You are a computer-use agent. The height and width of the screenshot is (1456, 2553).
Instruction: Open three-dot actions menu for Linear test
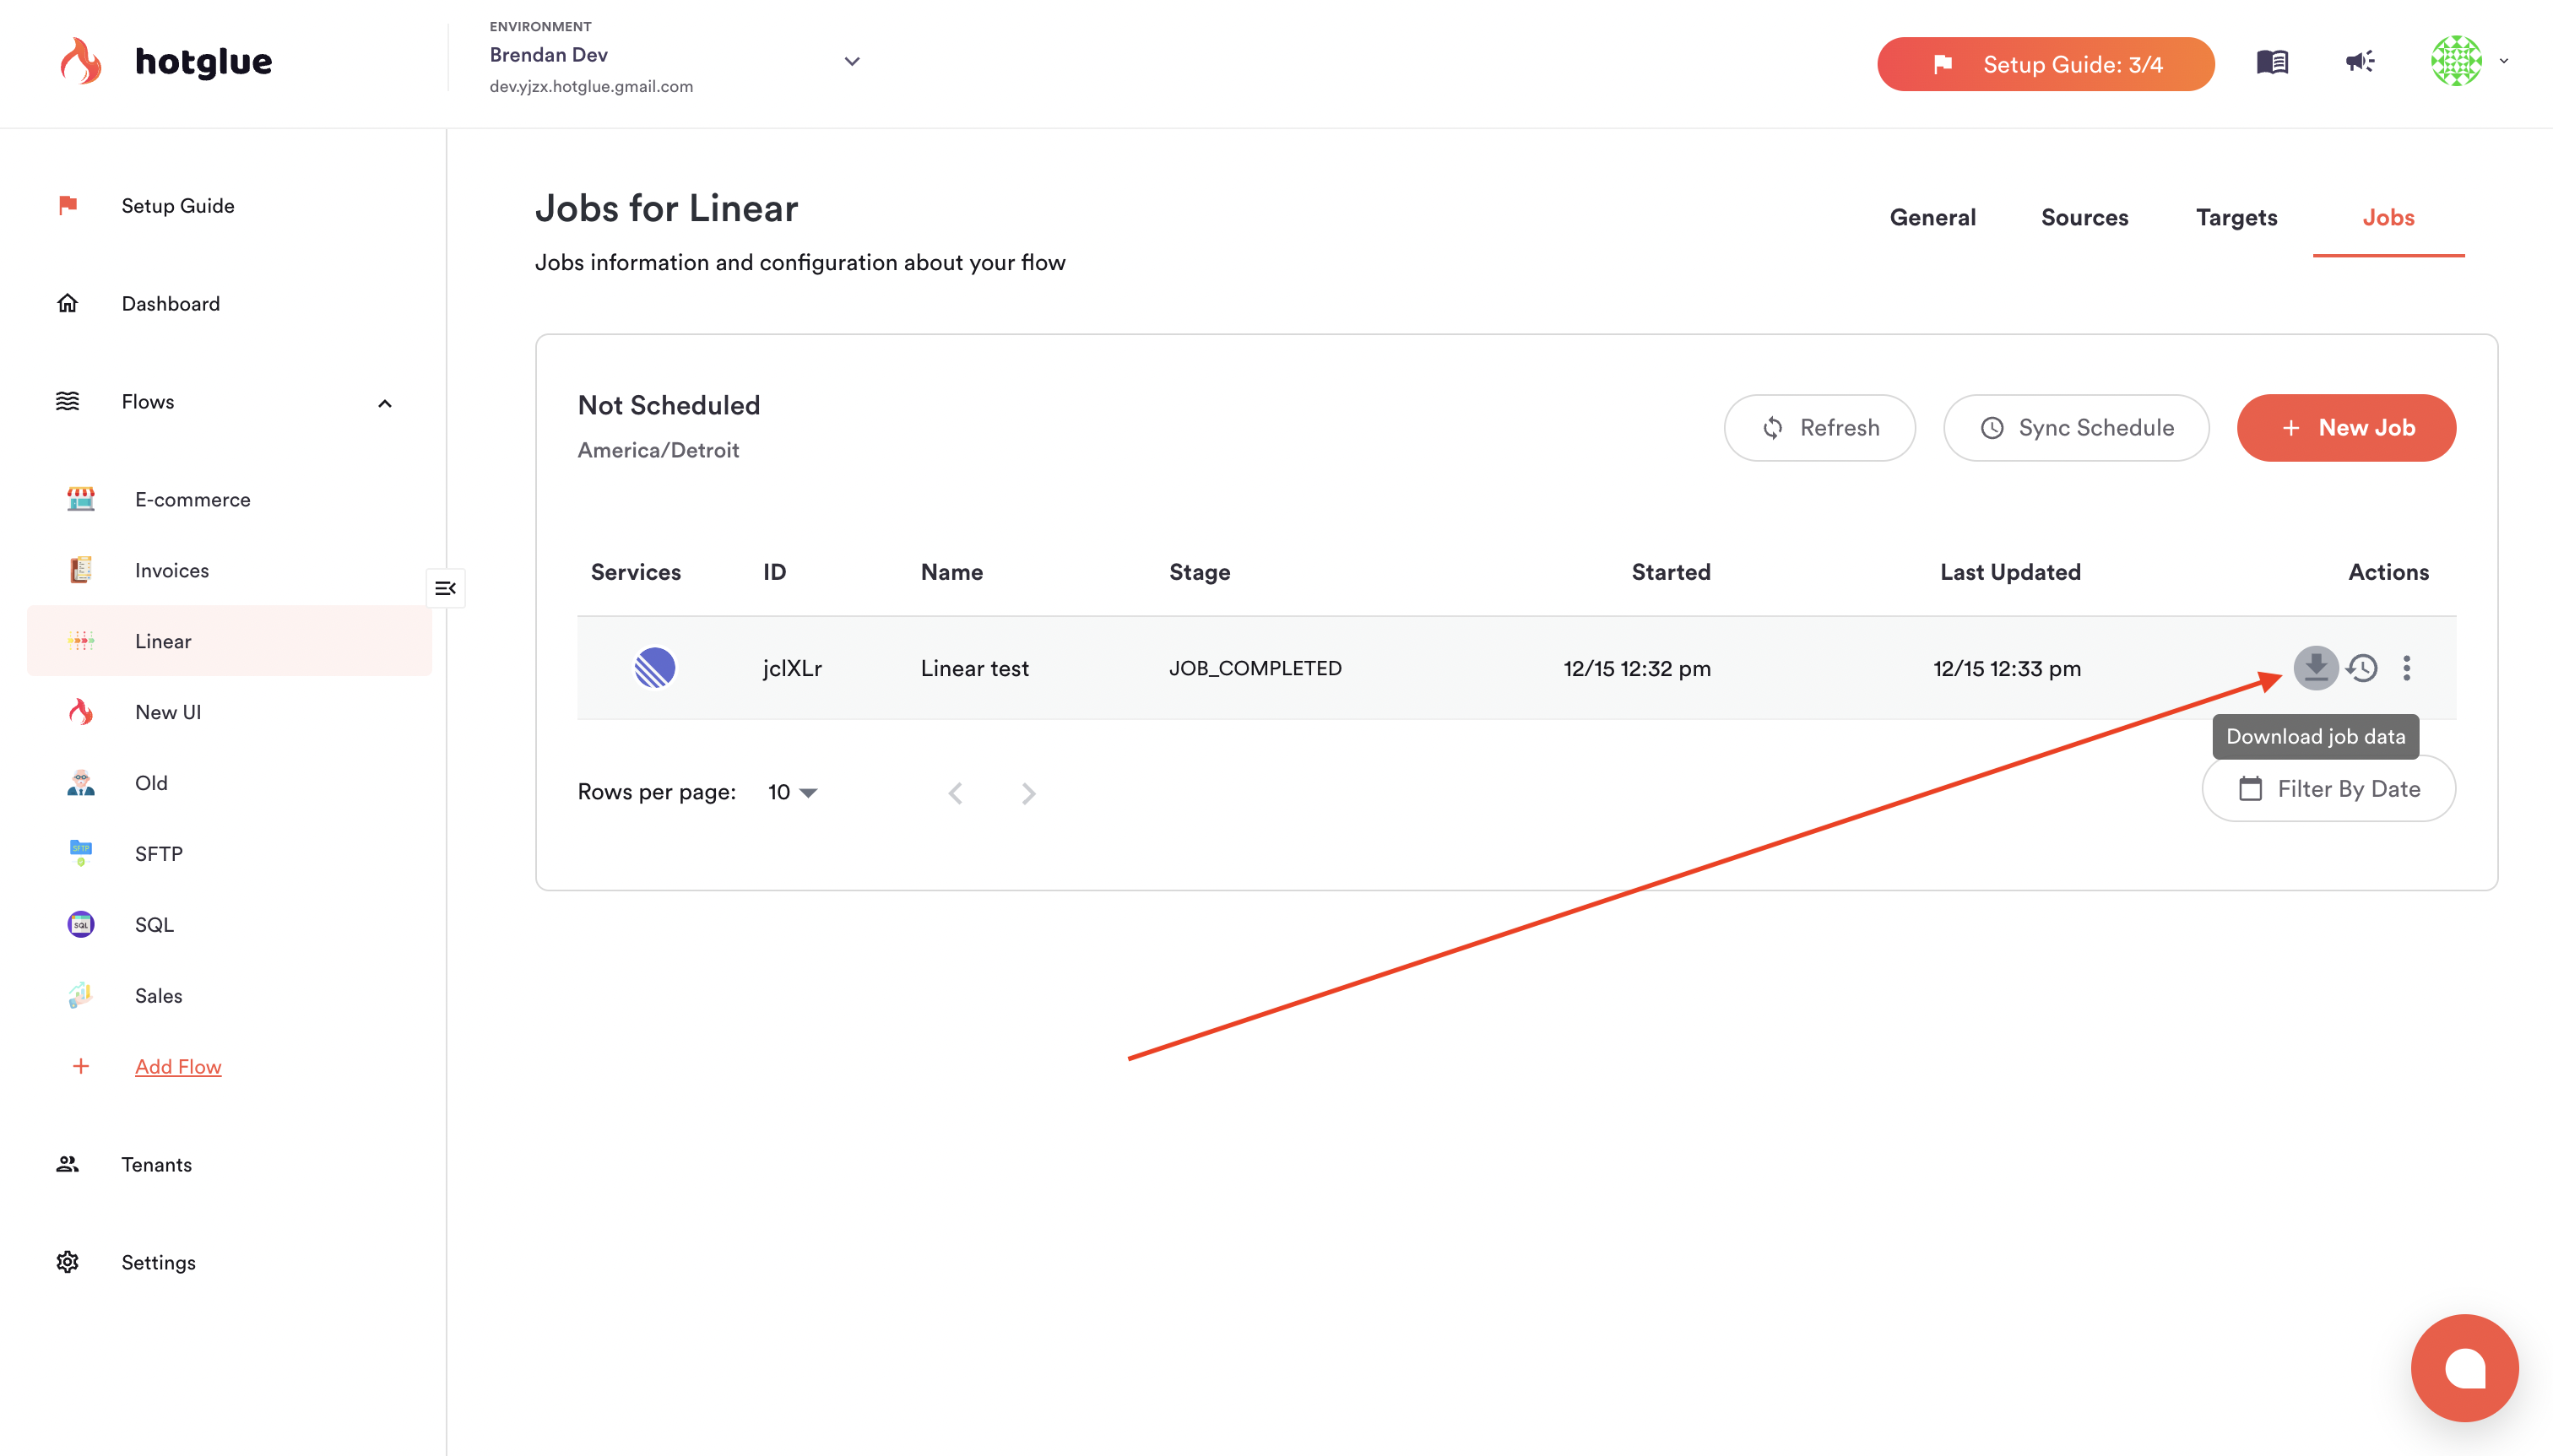pos(2407,668)
